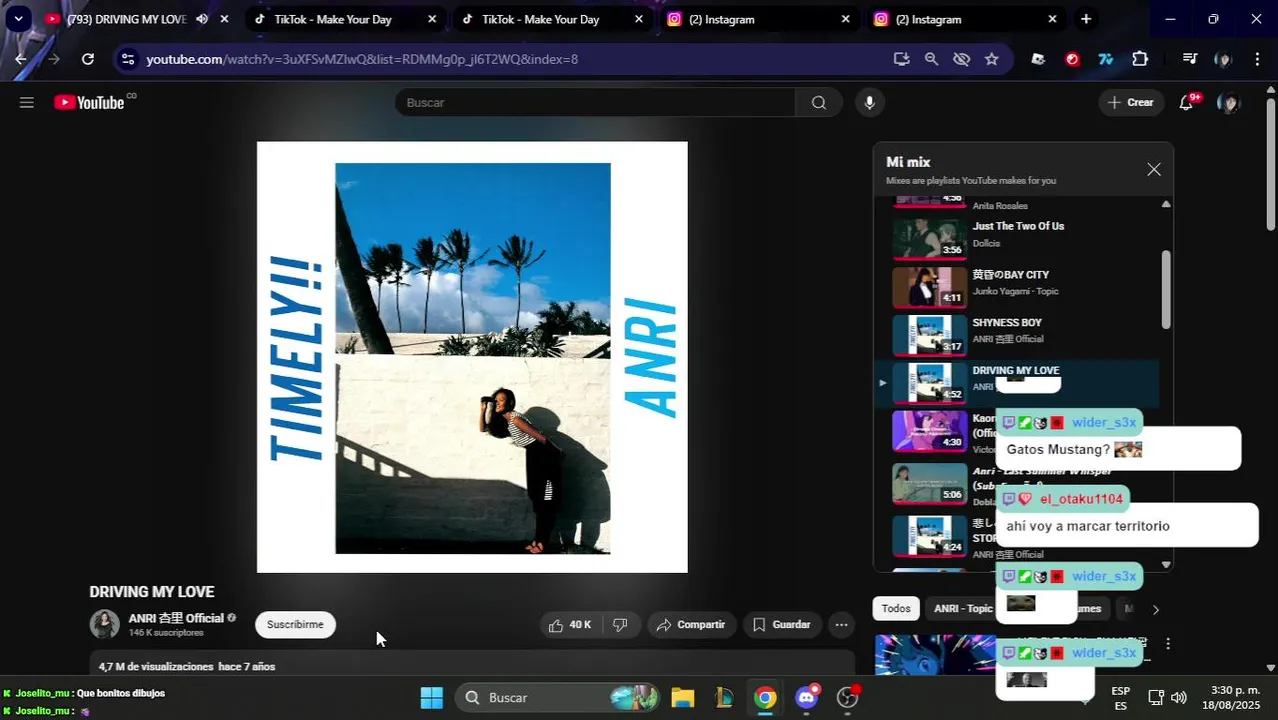Click the YouTube Buscar search field
1278x720 pixels.
[596, 102]
